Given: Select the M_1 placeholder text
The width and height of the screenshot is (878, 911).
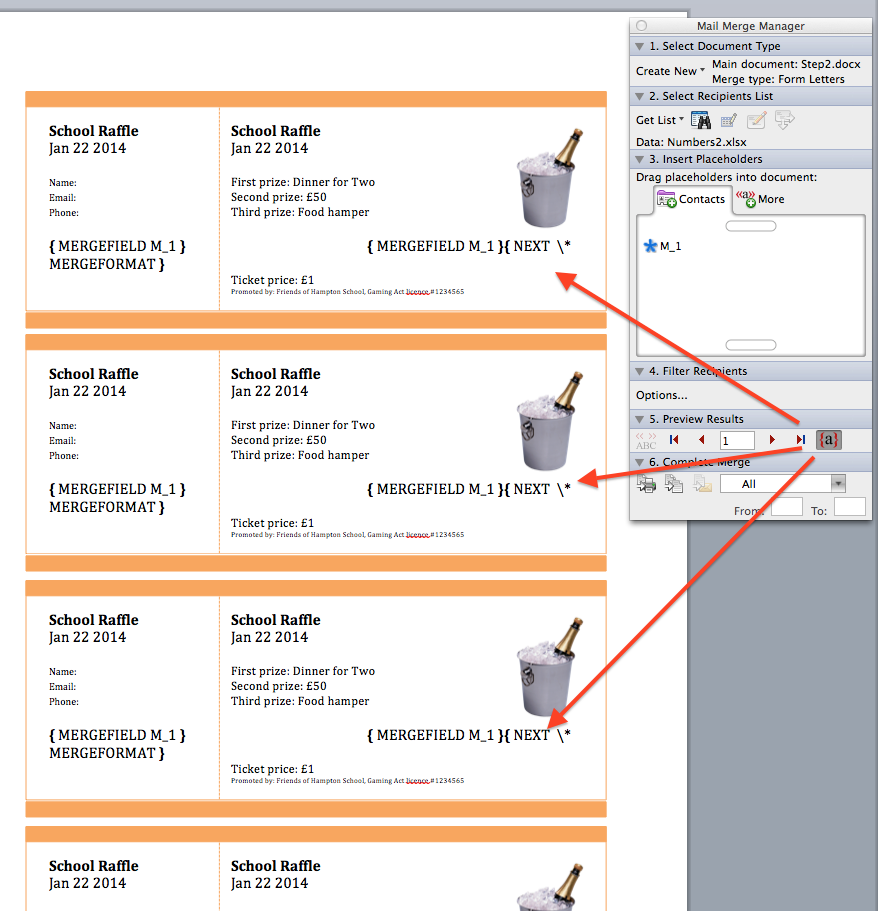Looking at the screenshot, I should [x=671, y=246].
